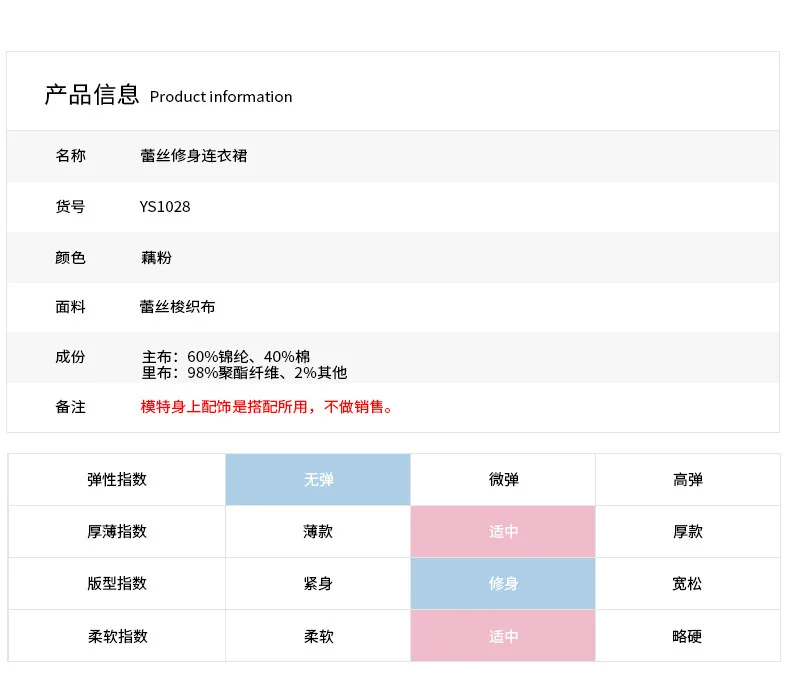Click the 略硬 cell

click(688, 636)
